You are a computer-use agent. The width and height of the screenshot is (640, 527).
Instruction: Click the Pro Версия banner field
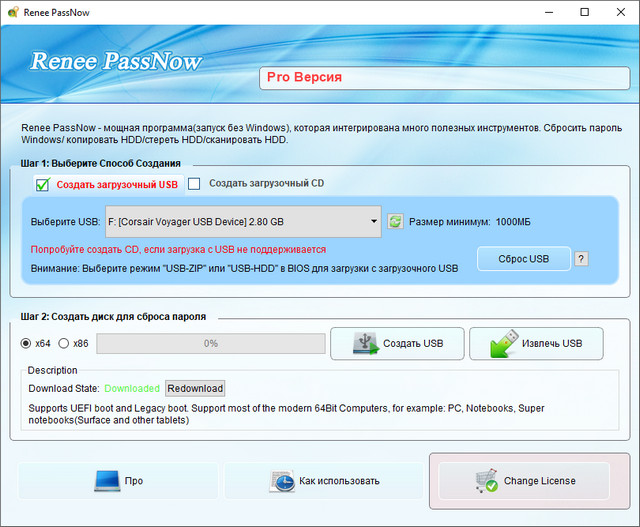pos(440,77)
